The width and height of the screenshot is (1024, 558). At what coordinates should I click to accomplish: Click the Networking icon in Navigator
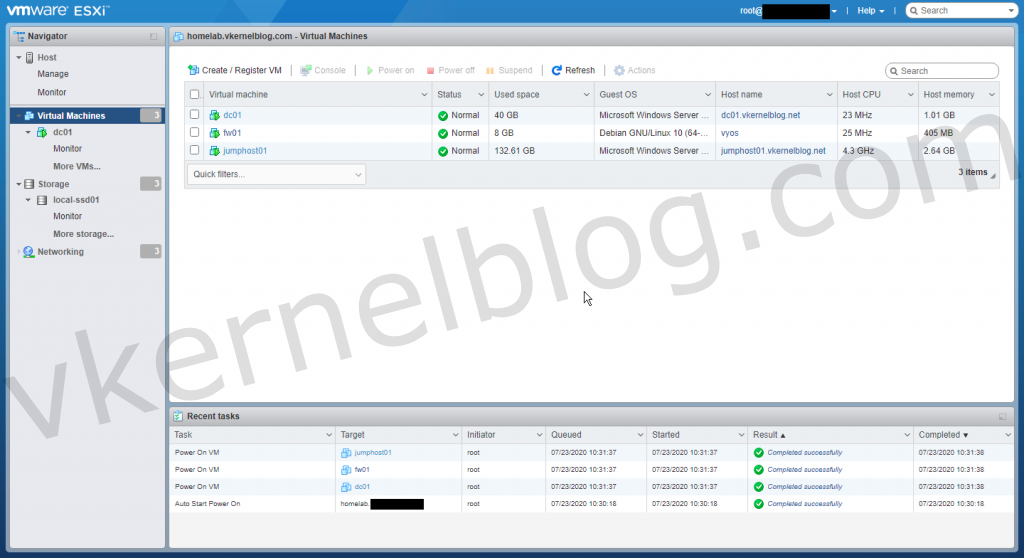click(28, 252)
